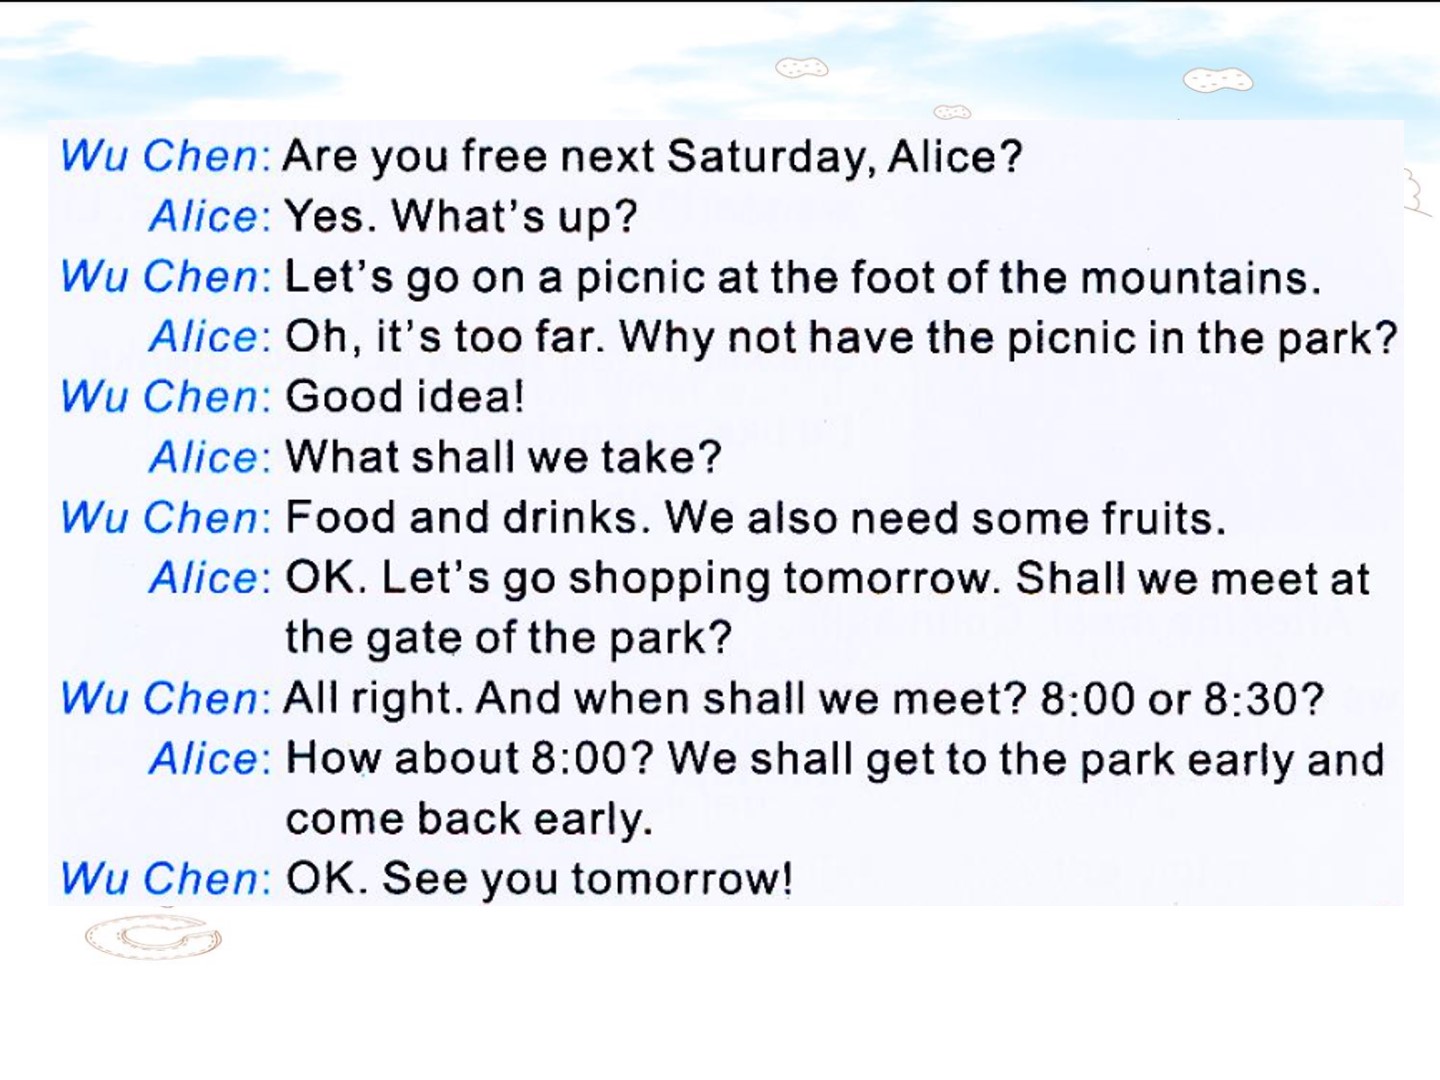Select Alice's reply "Yes. What's up?"
The height and width of the screenshot is (1080, 1440).
point(461,217)
